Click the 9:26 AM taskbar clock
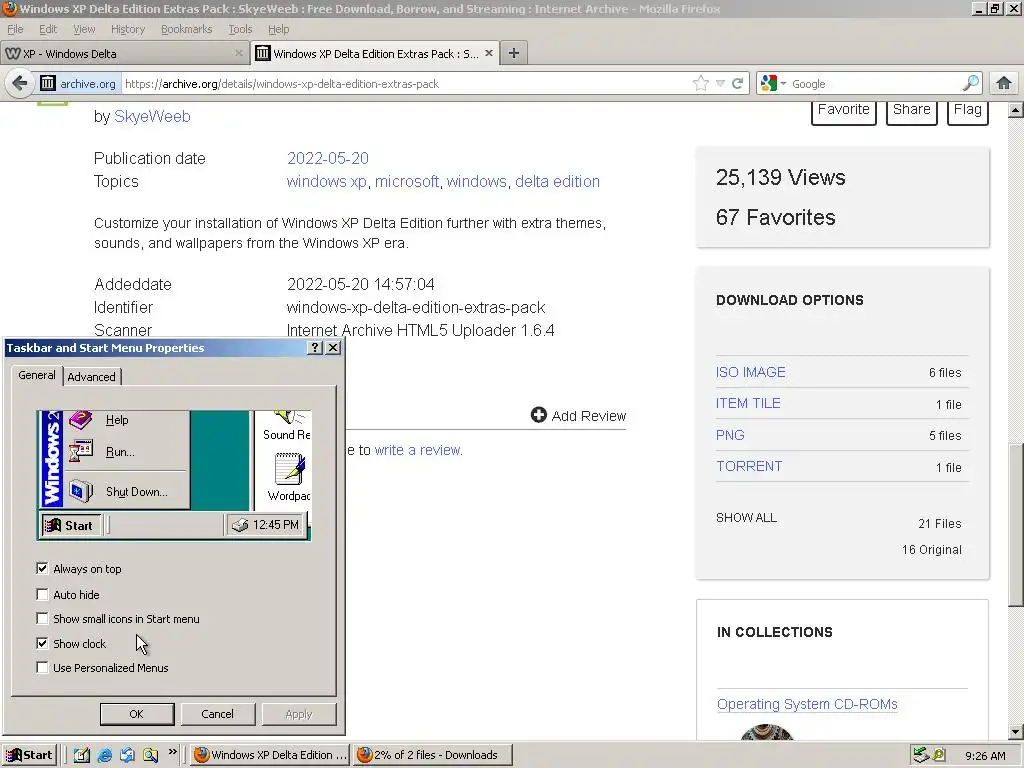The height and width of the screenshot is (768, 1024). [x=985, y=756]
